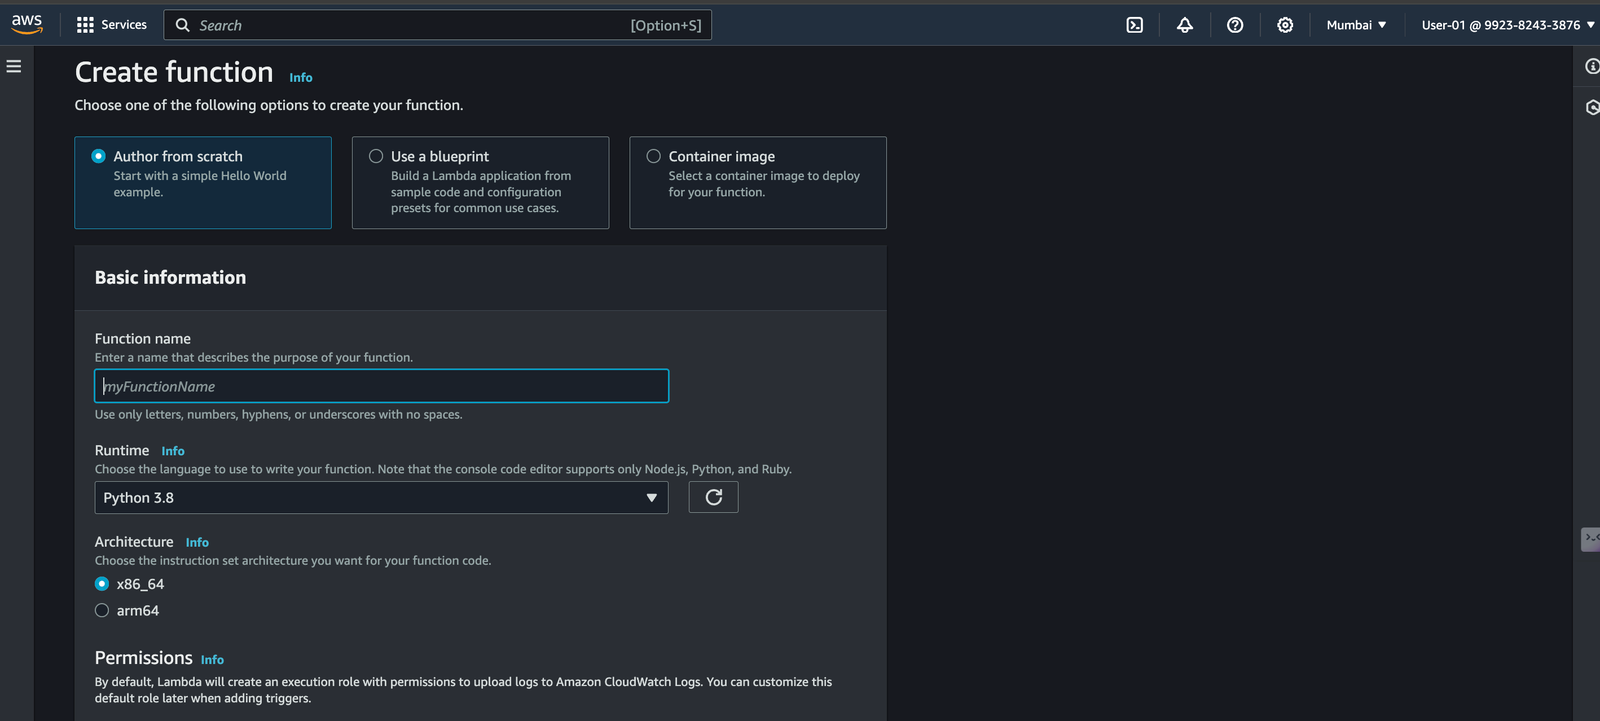Open the Mumbai region dropdown

coord(1356,25)
